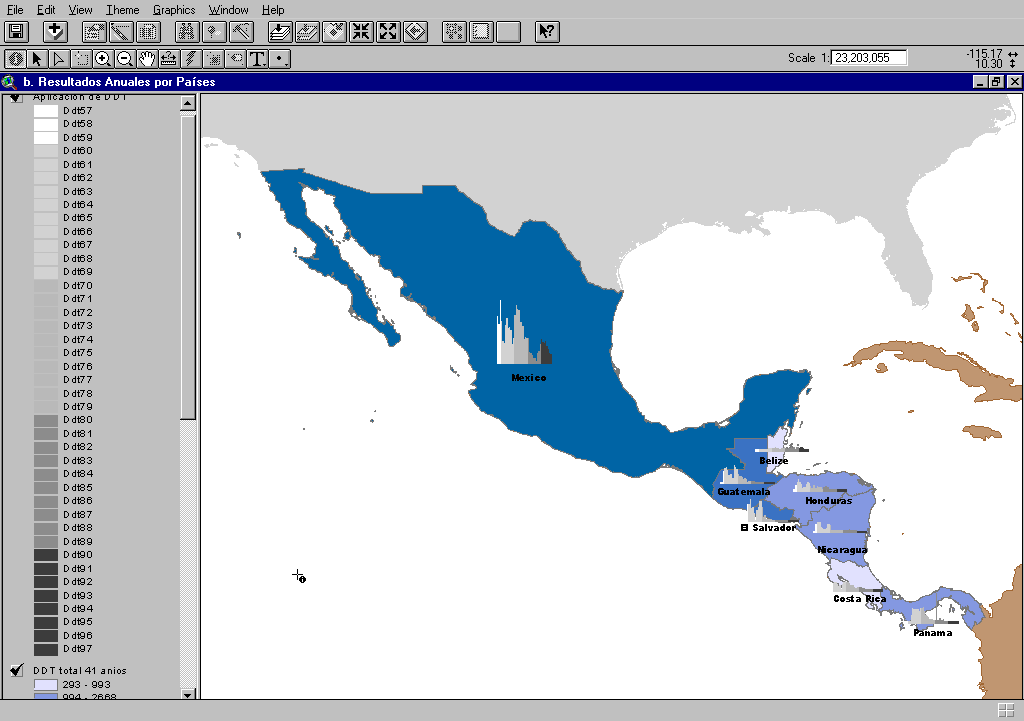Click the Scale input field
Image resolution: width=1024 pixels, height=721 pixels.
869,58
